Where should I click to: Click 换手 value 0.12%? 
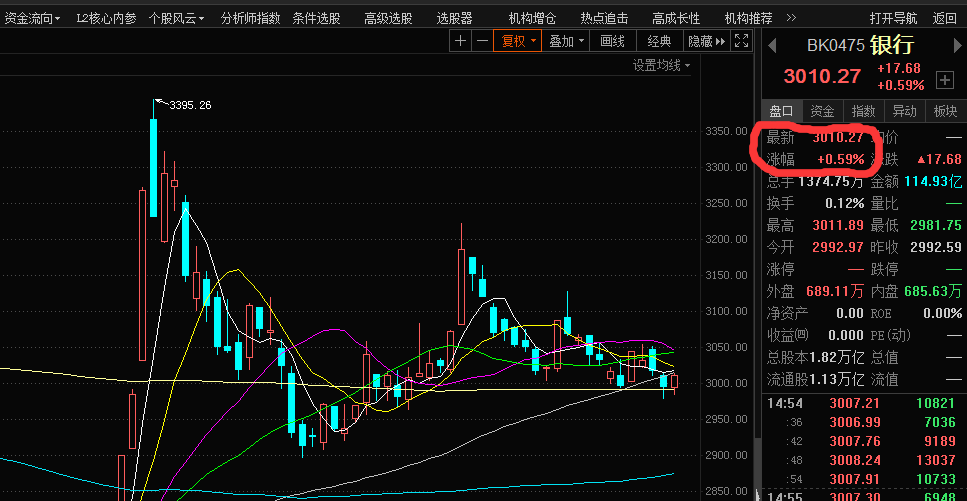845,204
